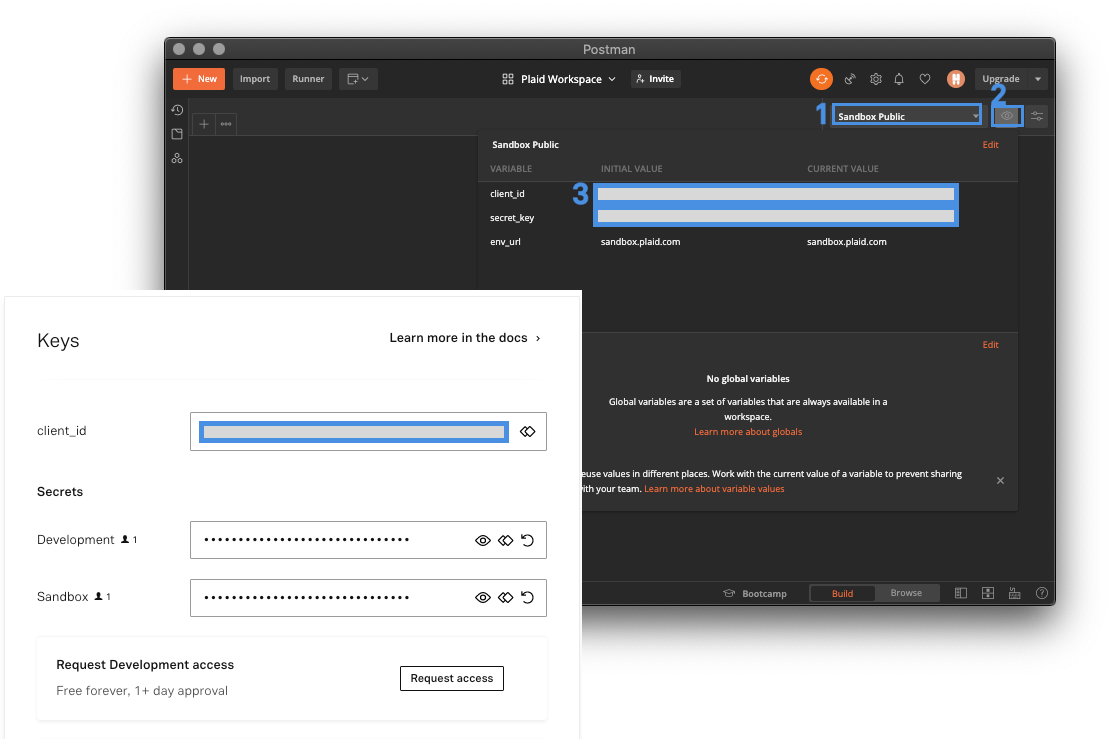Screen dimensions: 1111x739
Task: Toggle the environment quick look eye icon
Action: pyautogui.click(x=1007, y=115)
